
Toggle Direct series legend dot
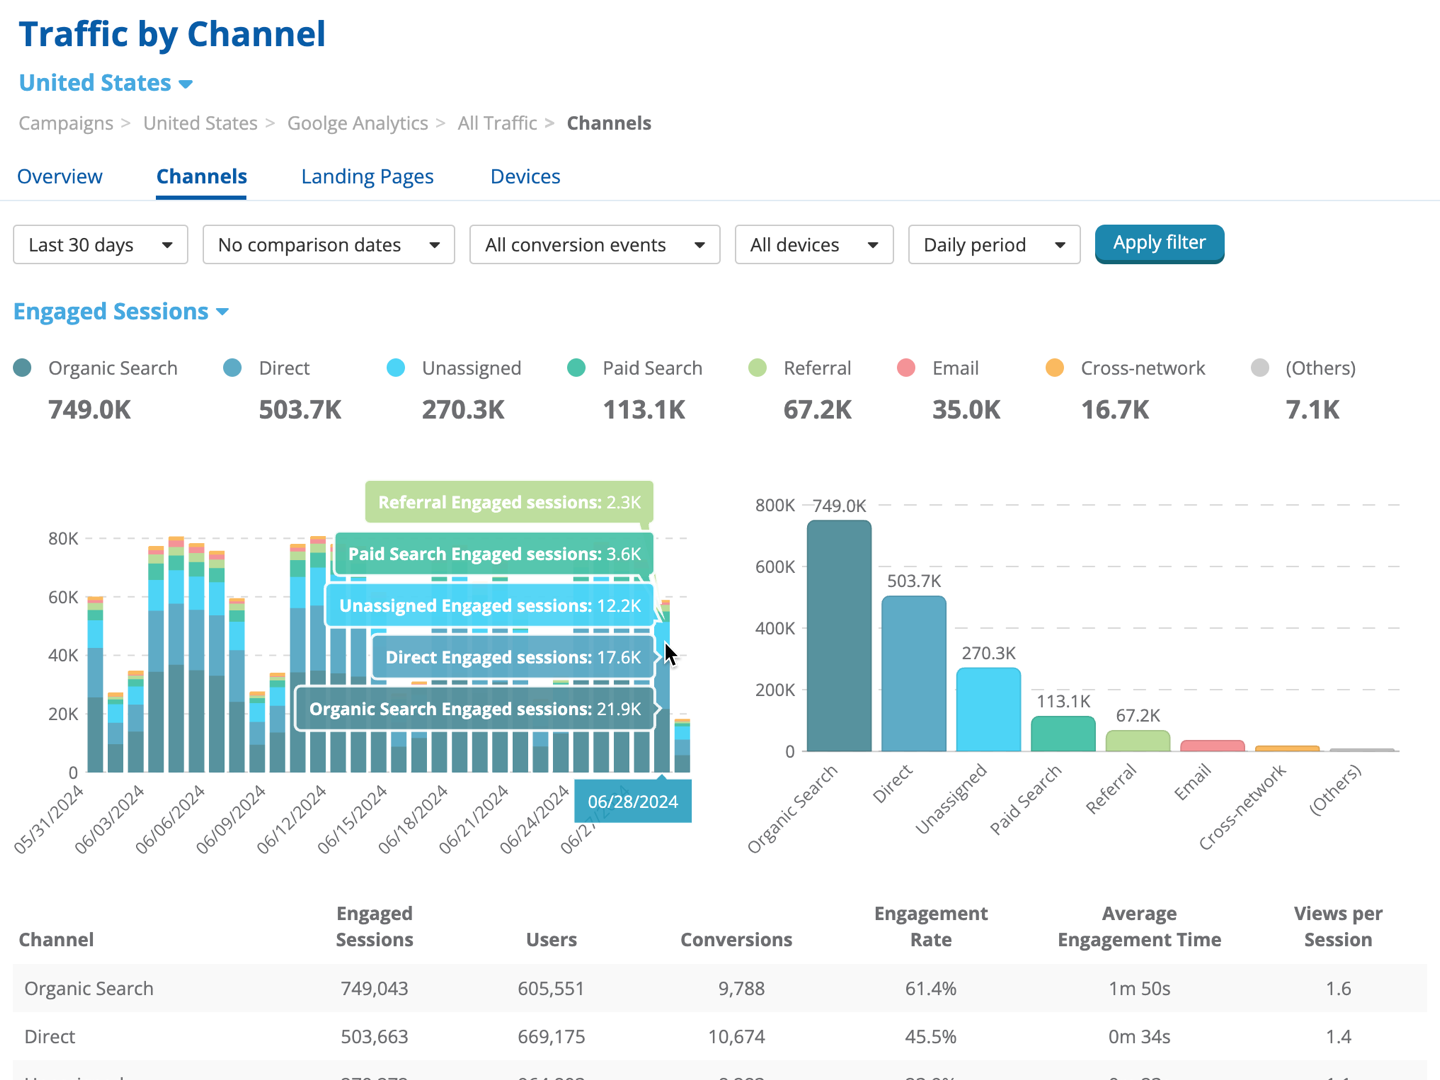(233, 368)
